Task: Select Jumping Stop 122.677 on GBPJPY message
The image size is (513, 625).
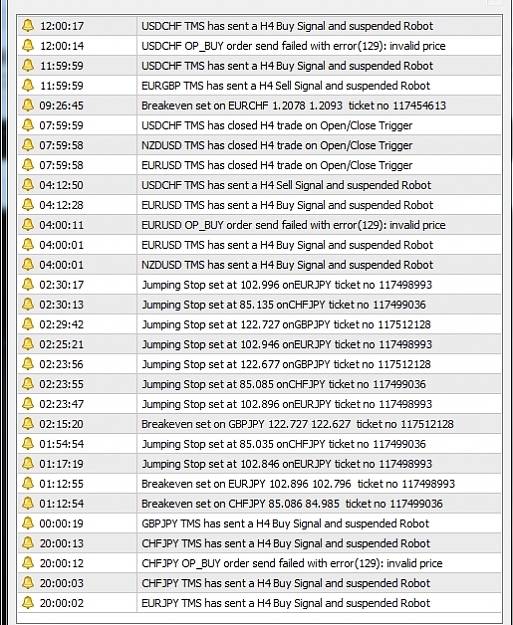Action: coord(286,364)
